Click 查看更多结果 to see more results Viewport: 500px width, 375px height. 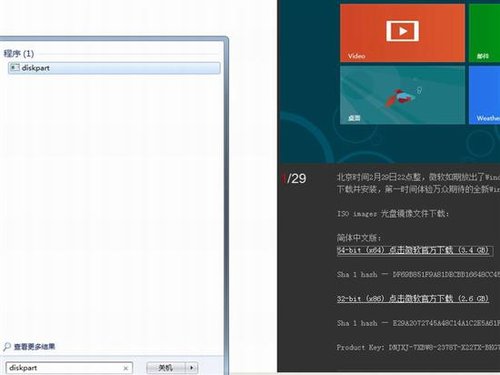[x=34, y=347]
